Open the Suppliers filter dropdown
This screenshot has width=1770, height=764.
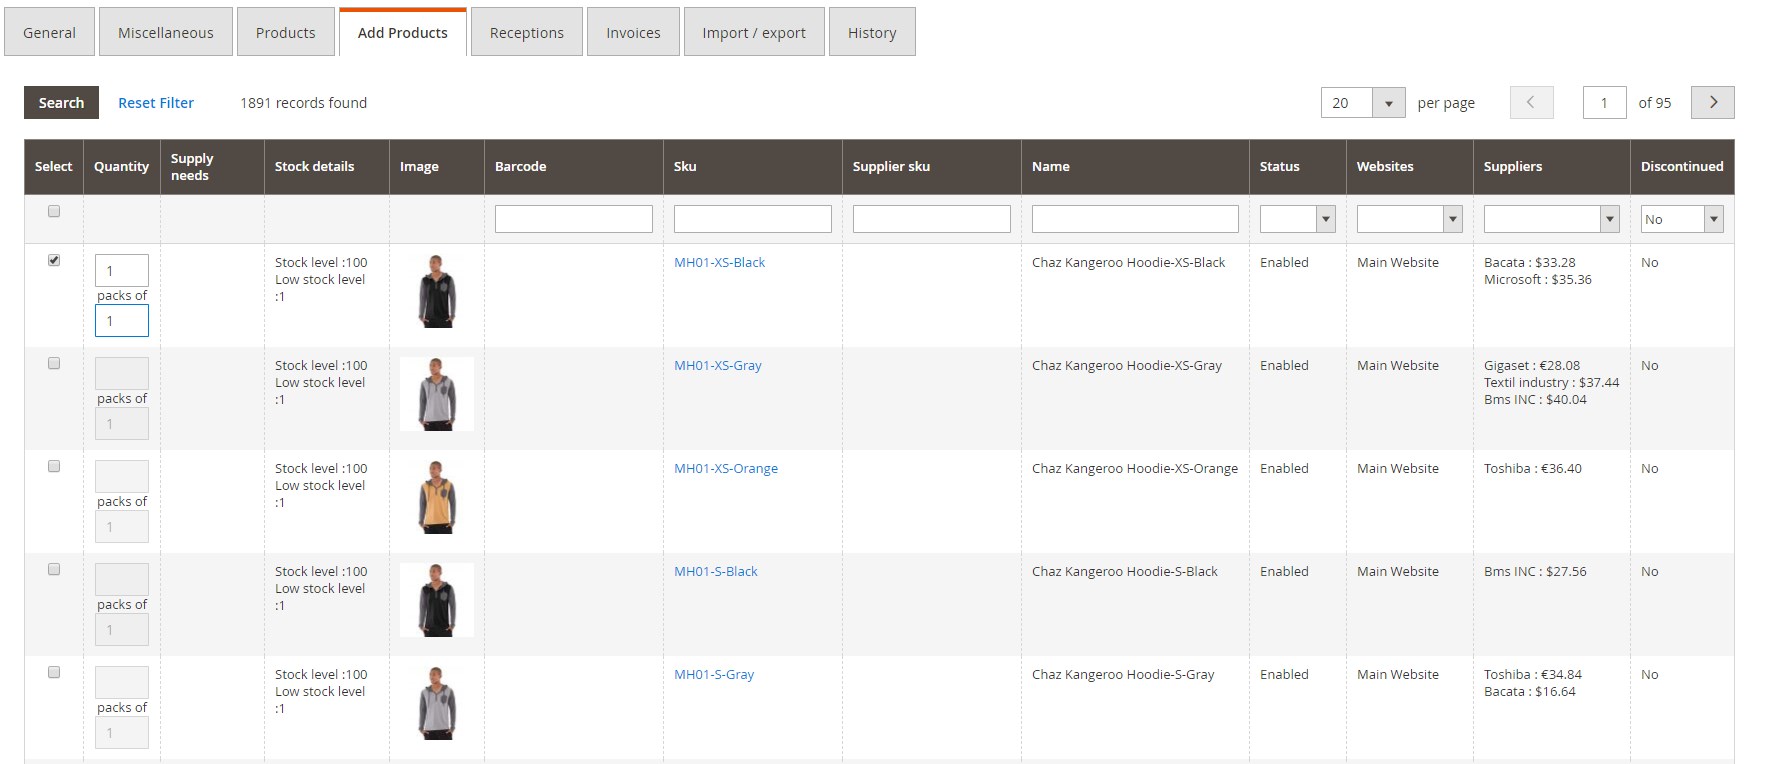point(1551,219)
